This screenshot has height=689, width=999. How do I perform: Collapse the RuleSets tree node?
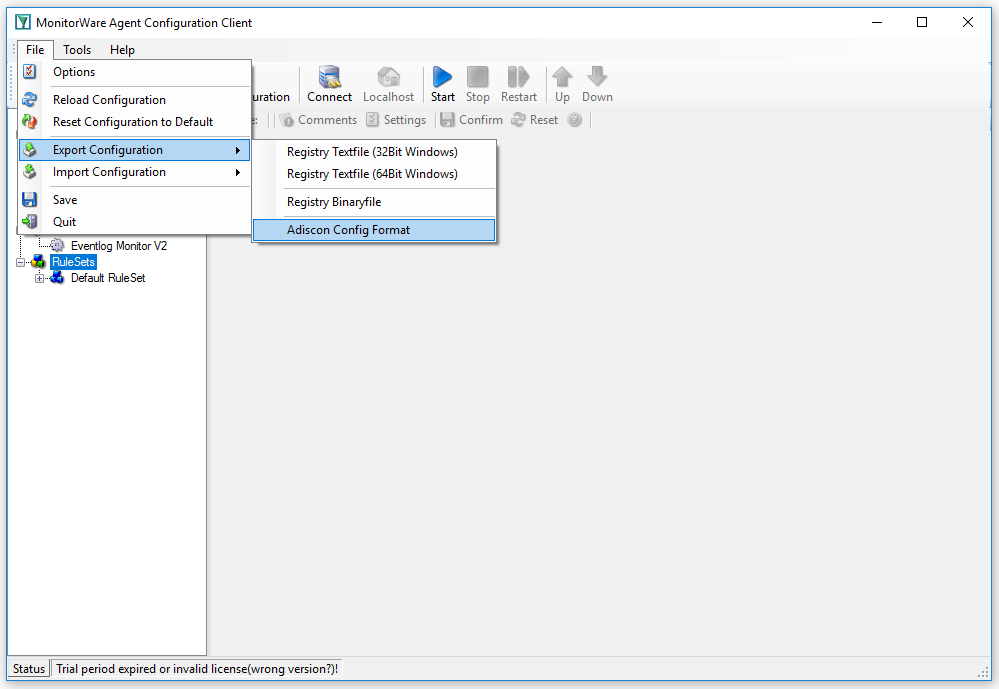pyautogui.click(x=20, y=262)
